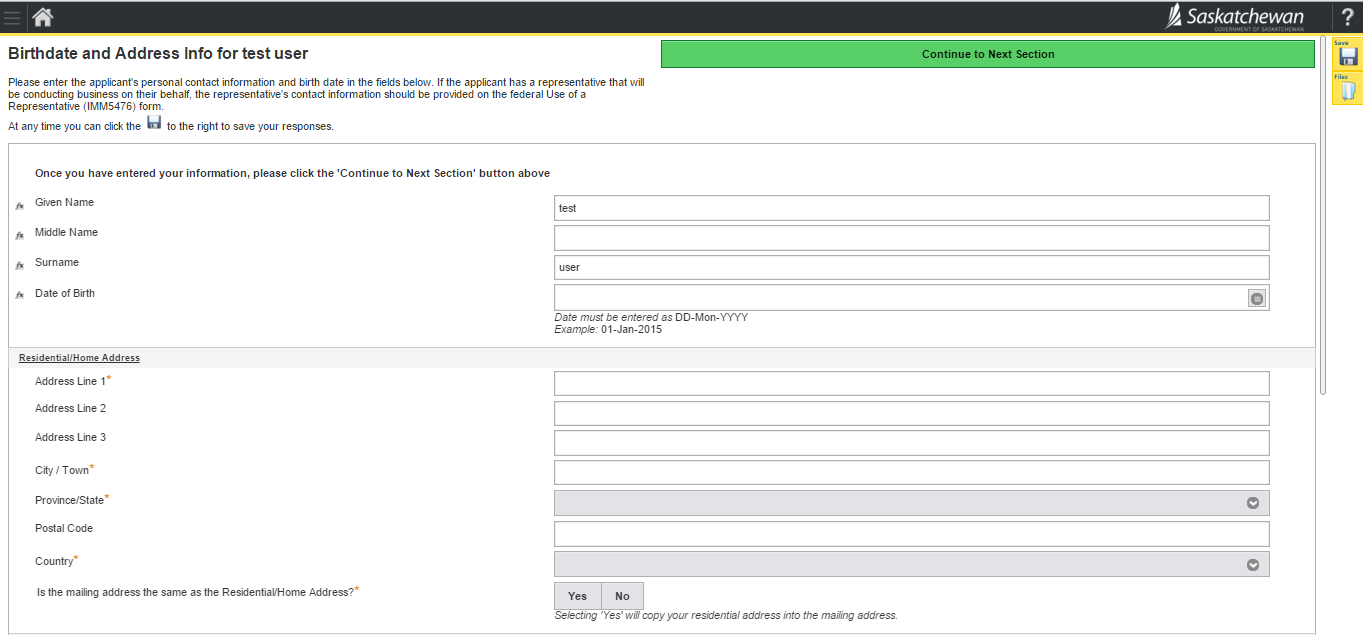
Task: Click the fx icon beside Middle Name
Action: (x=19, y=236)
